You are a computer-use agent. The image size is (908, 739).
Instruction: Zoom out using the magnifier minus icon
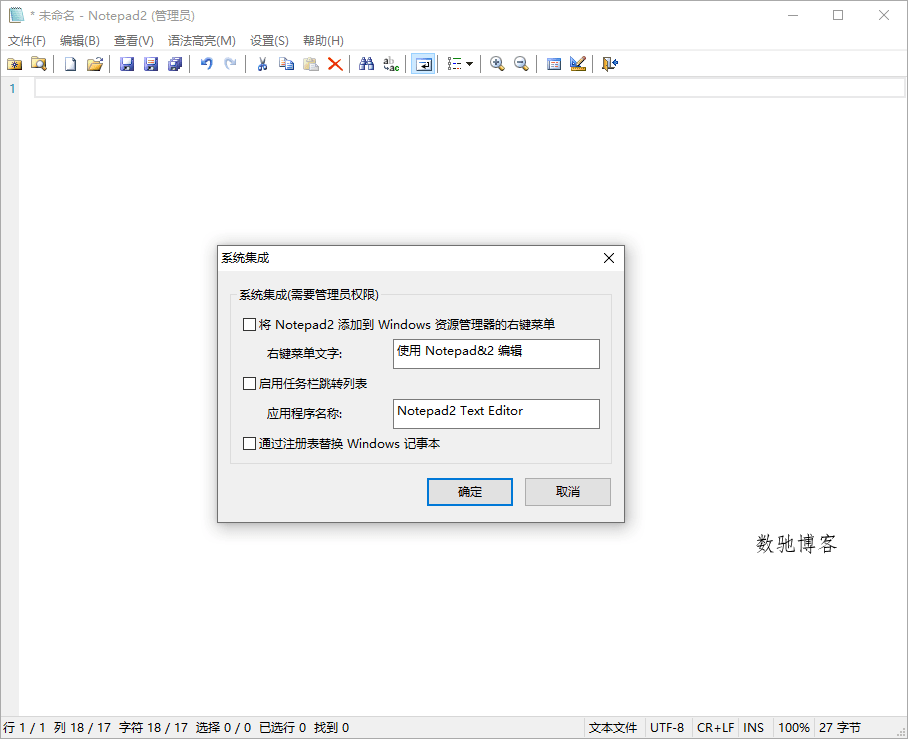521,64
